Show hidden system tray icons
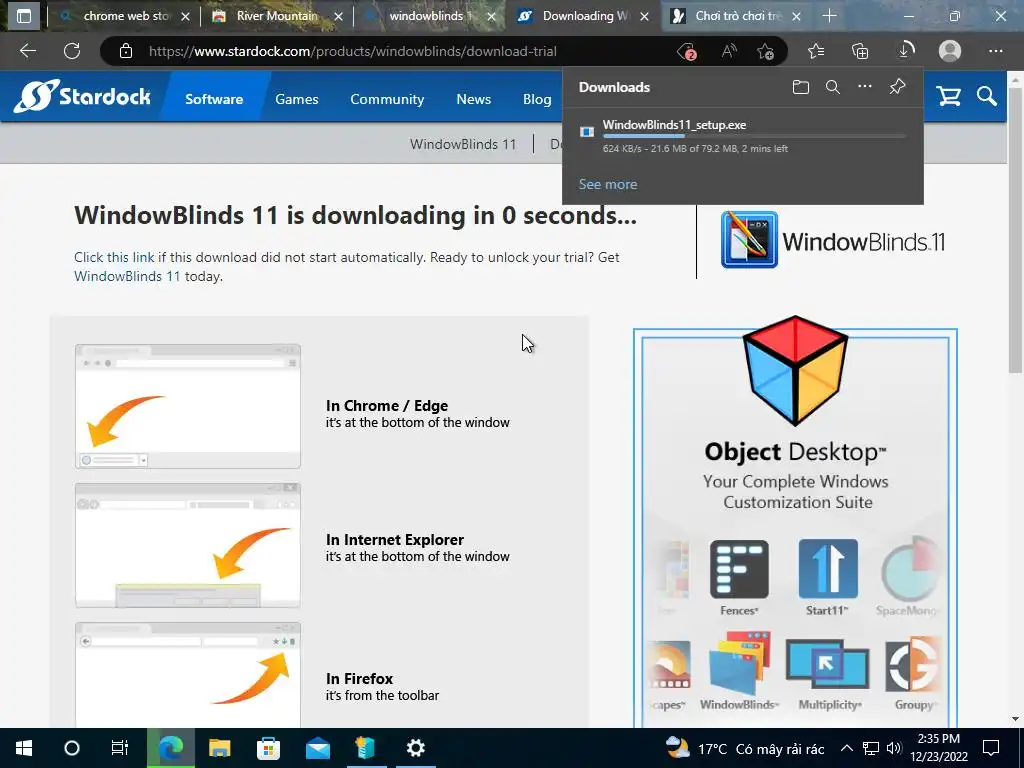This screenshot has width=1024, height=768. pyautogui.click(x=846, y=748)
